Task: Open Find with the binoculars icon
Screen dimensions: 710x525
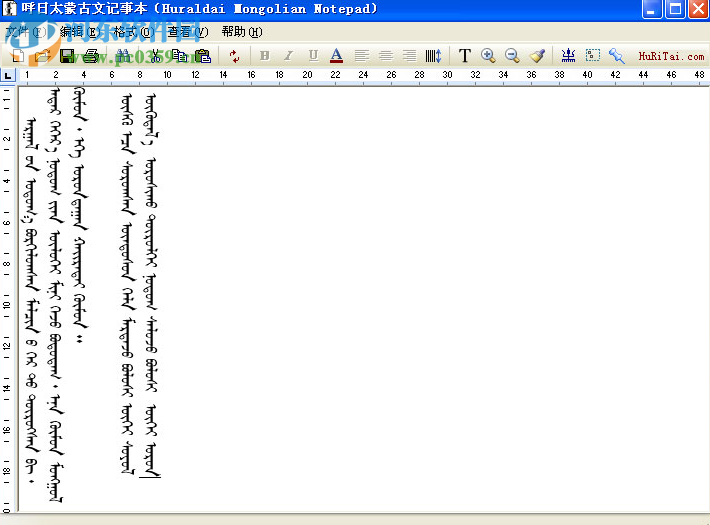Action: point(123,56)
